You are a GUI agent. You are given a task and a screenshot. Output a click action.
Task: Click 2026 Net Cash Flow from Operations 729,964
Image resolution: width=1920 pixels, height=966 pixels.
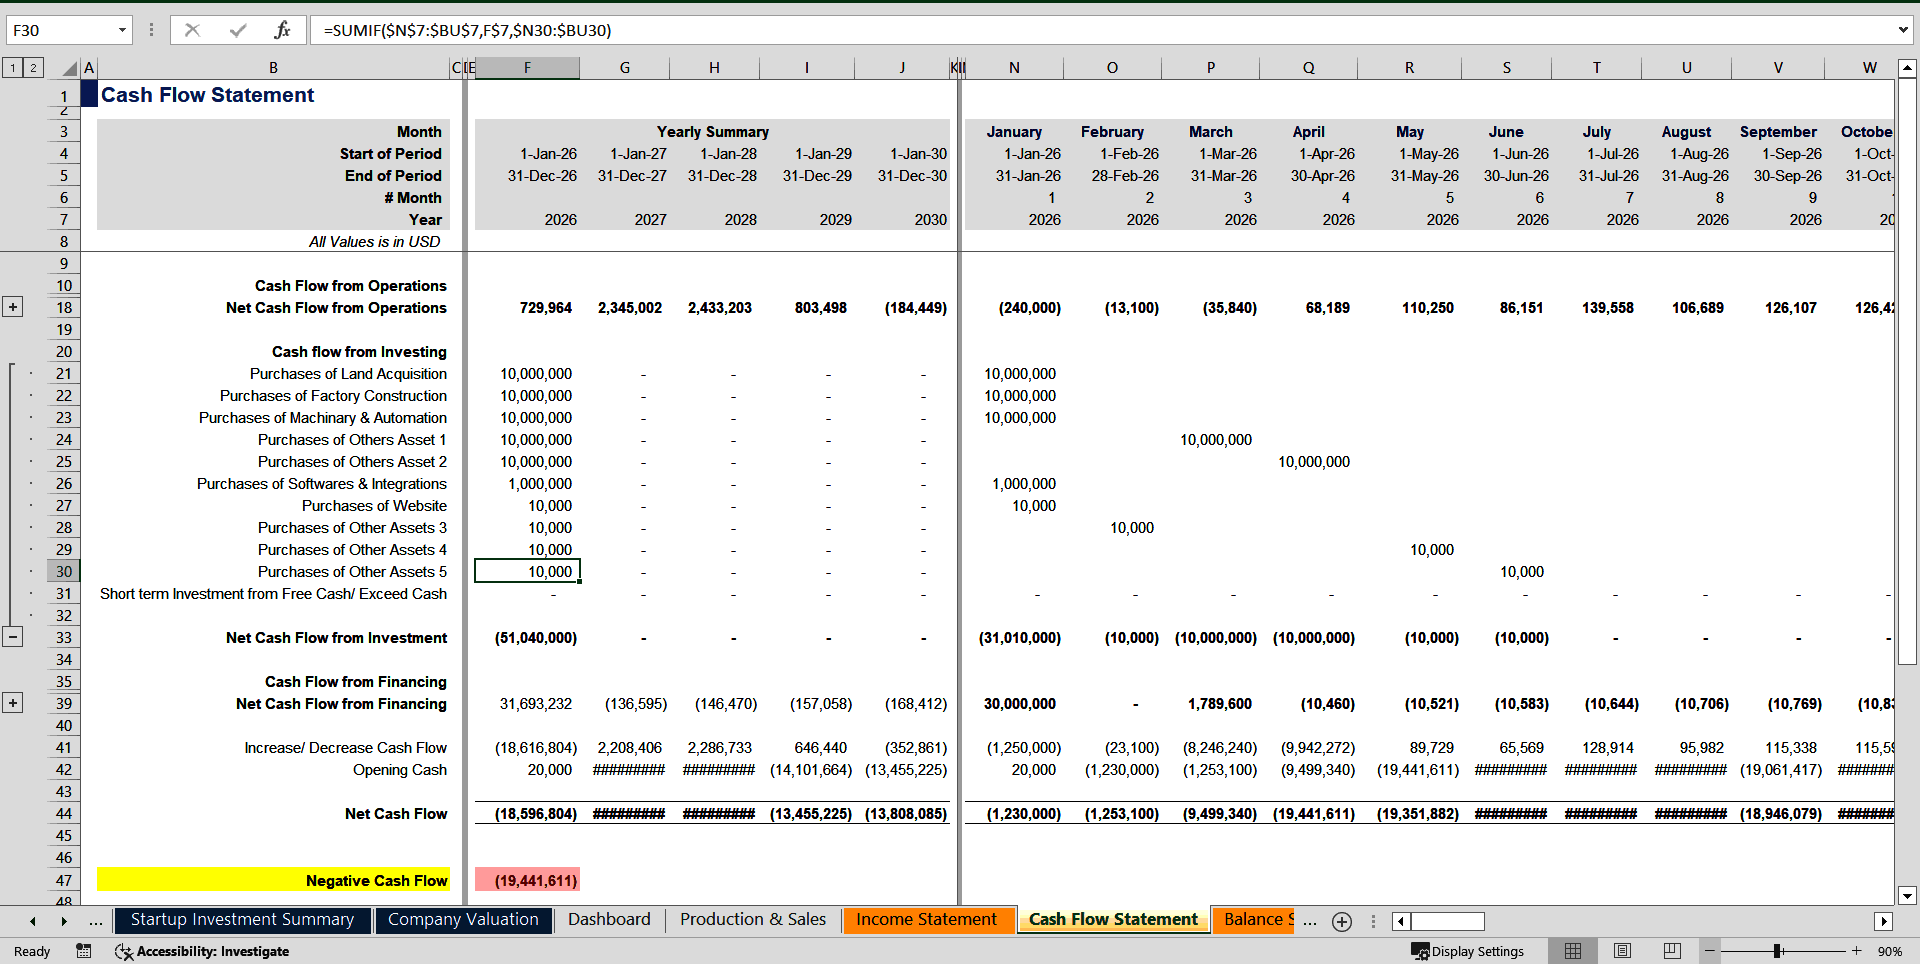pyautogui.click(x=545, y=308)
